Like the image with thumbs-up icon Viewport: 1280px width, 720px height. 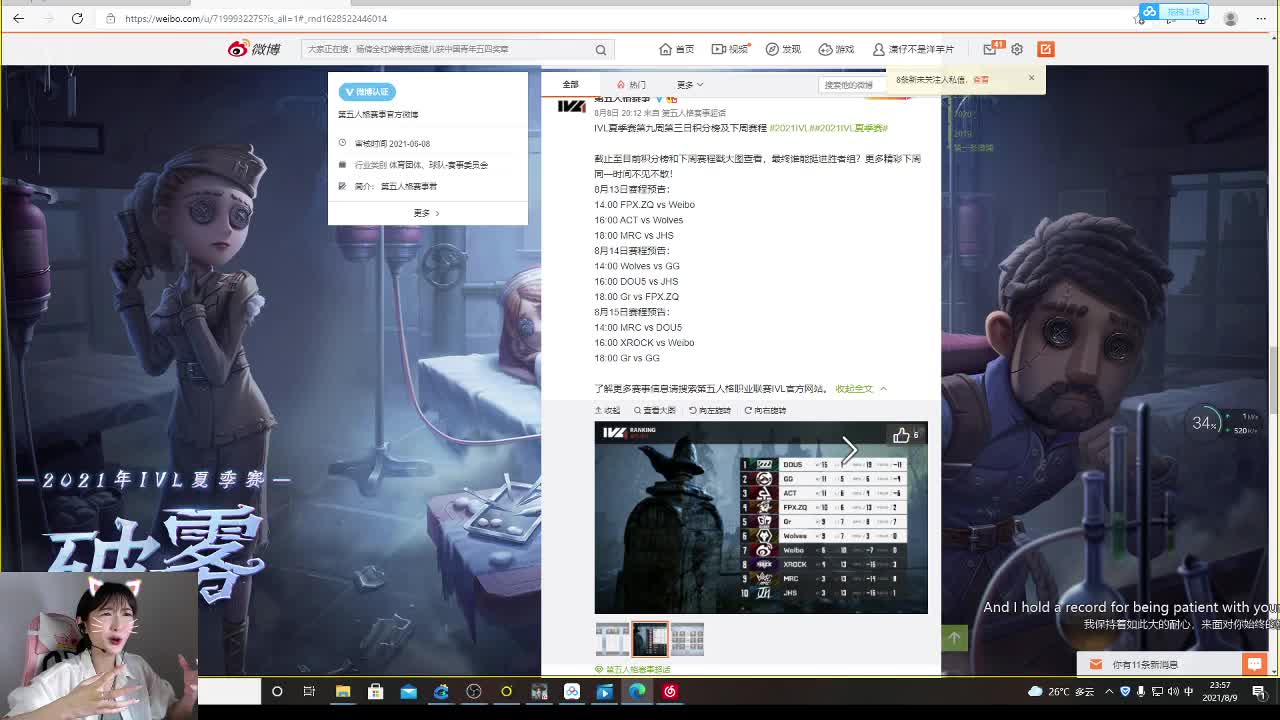coord(901,435)
